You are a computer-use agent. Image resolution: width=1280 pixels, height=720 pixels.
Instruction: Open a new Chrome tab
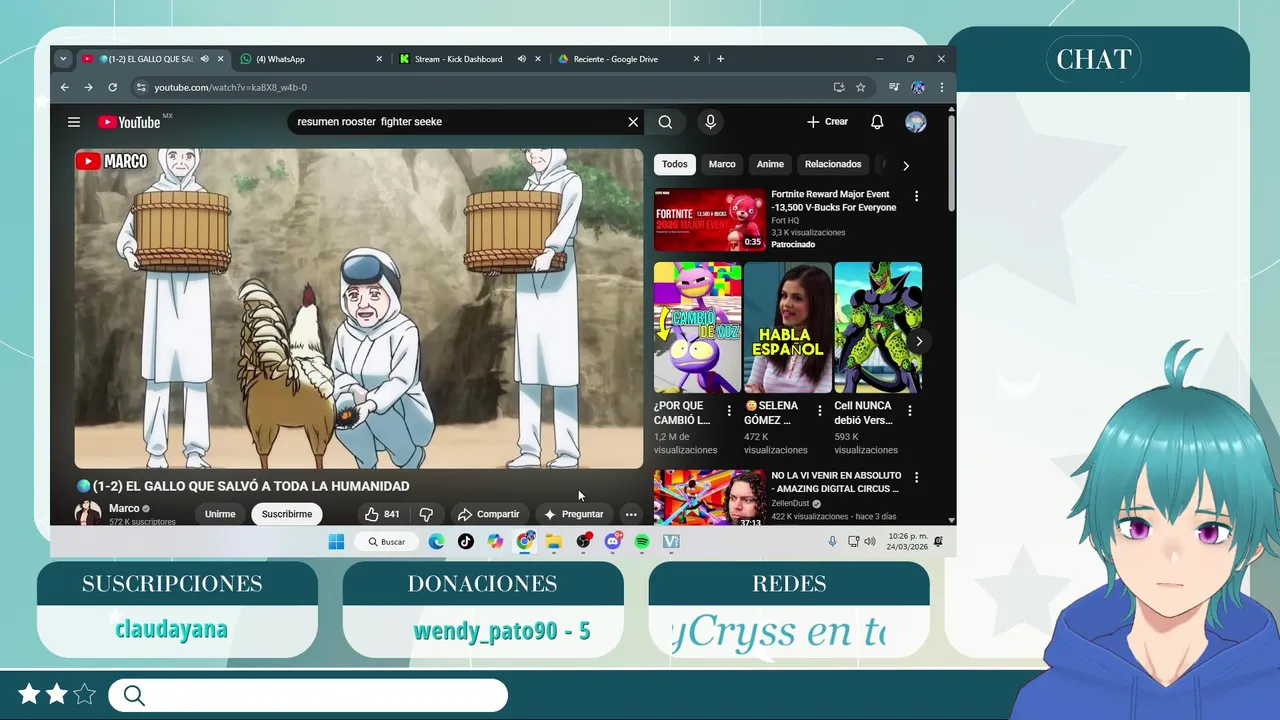click(x=720, y=59)
